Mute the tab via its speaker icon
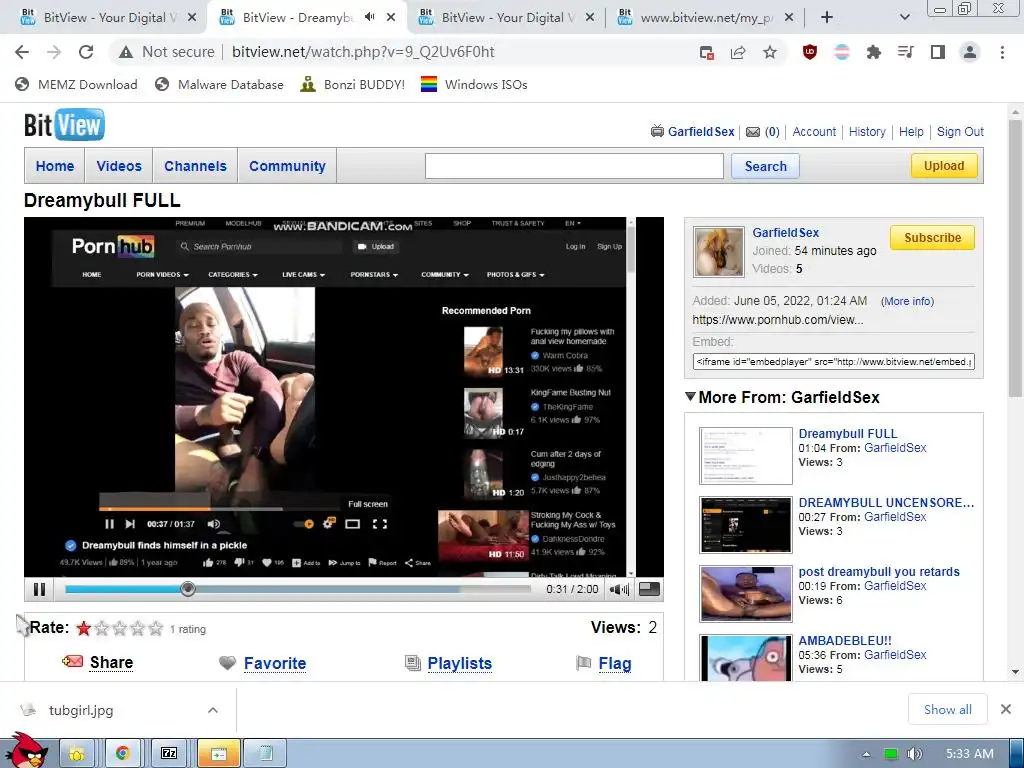 click(x=370, y=17)
